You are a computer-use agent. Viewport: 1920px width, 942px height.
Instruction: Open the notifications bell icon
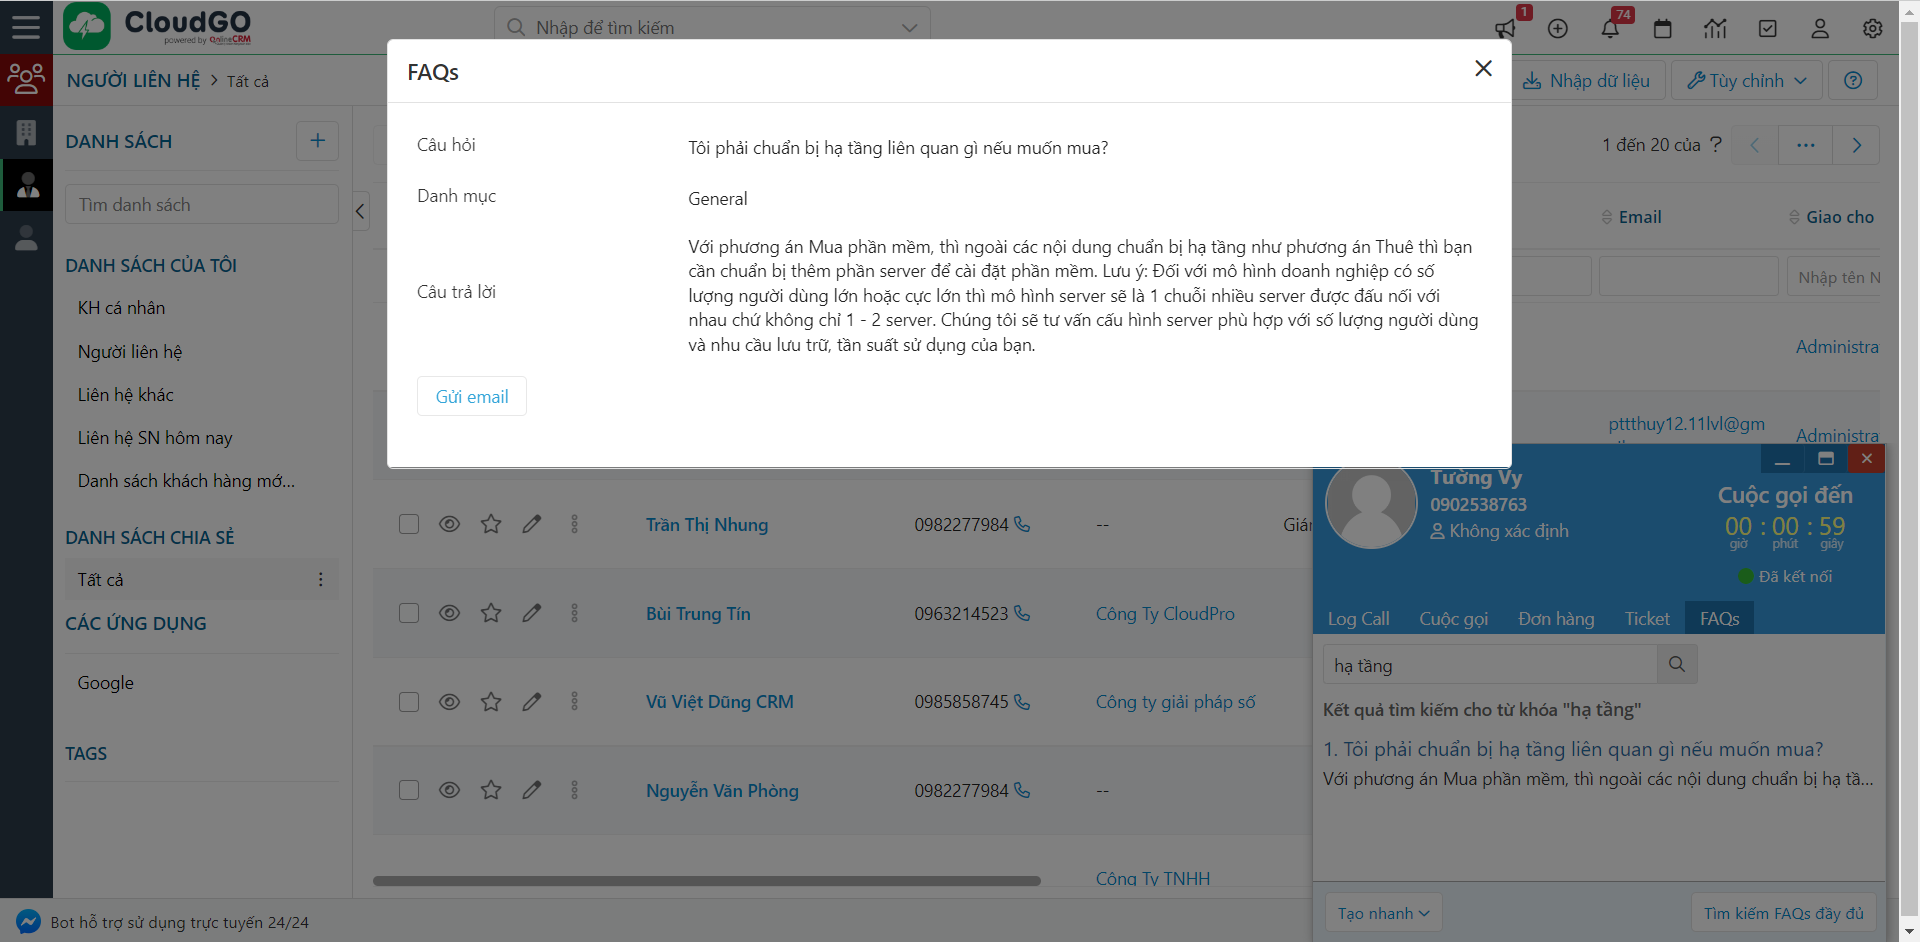pos(1610,29)
